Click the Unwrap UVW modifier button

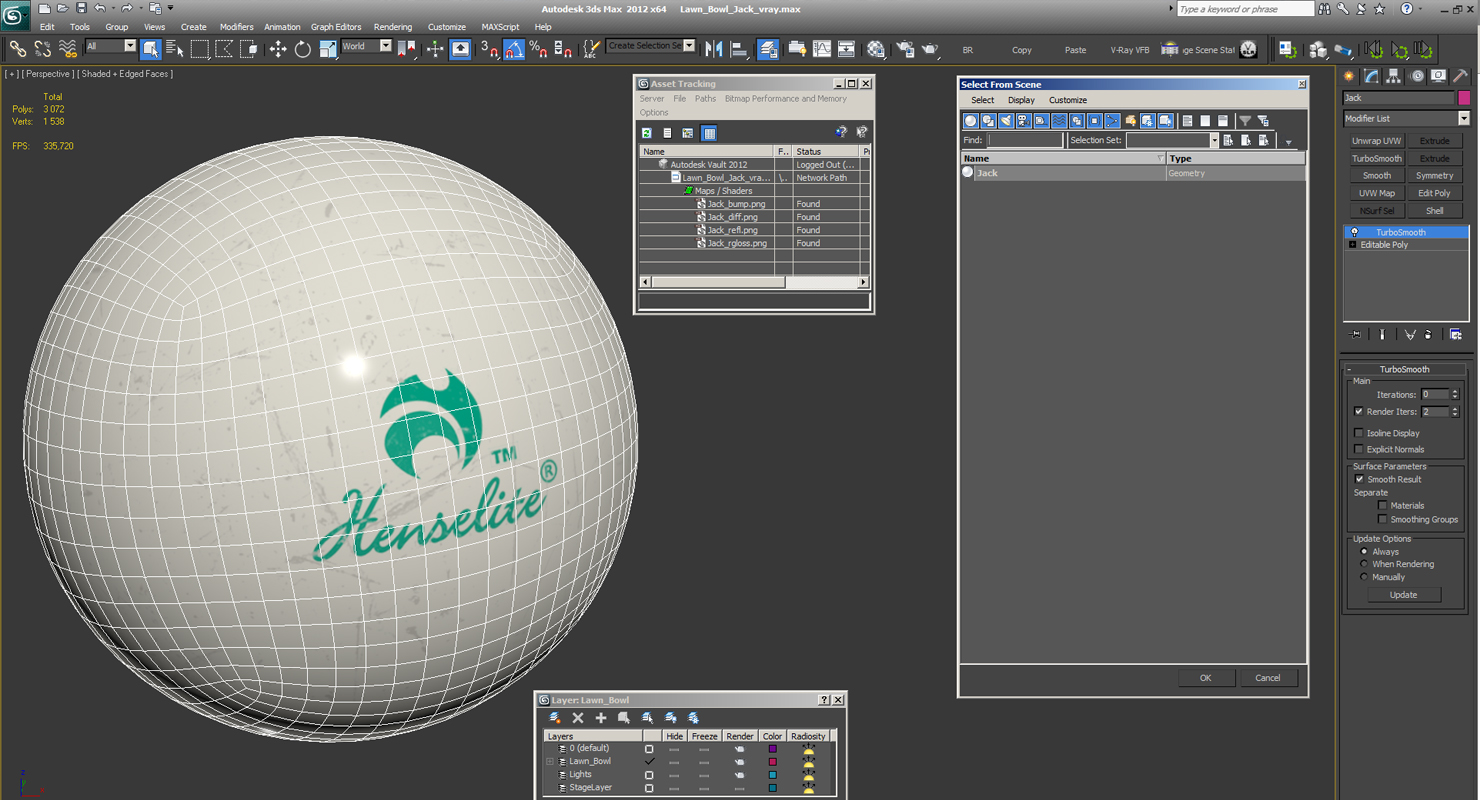[x=1377, y=141]
